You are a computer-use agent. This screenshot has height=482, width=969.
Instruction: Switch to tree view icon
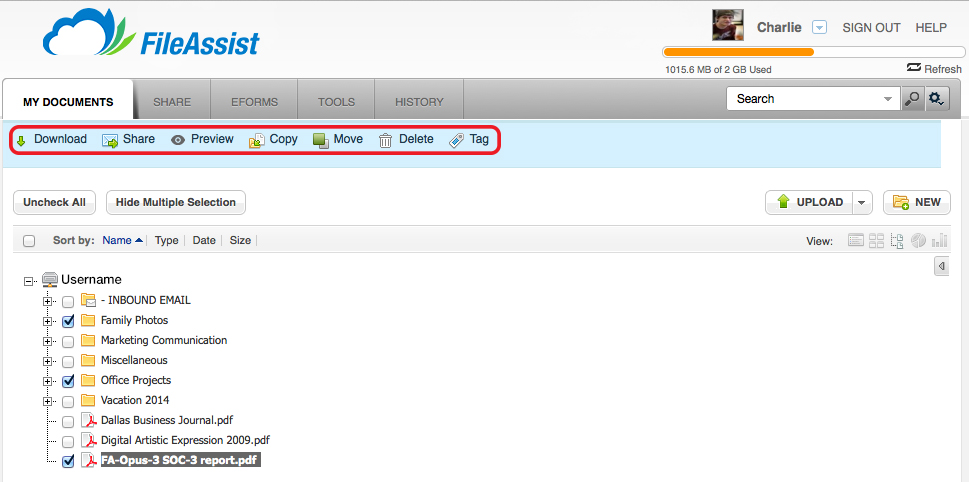pos(897,241)
